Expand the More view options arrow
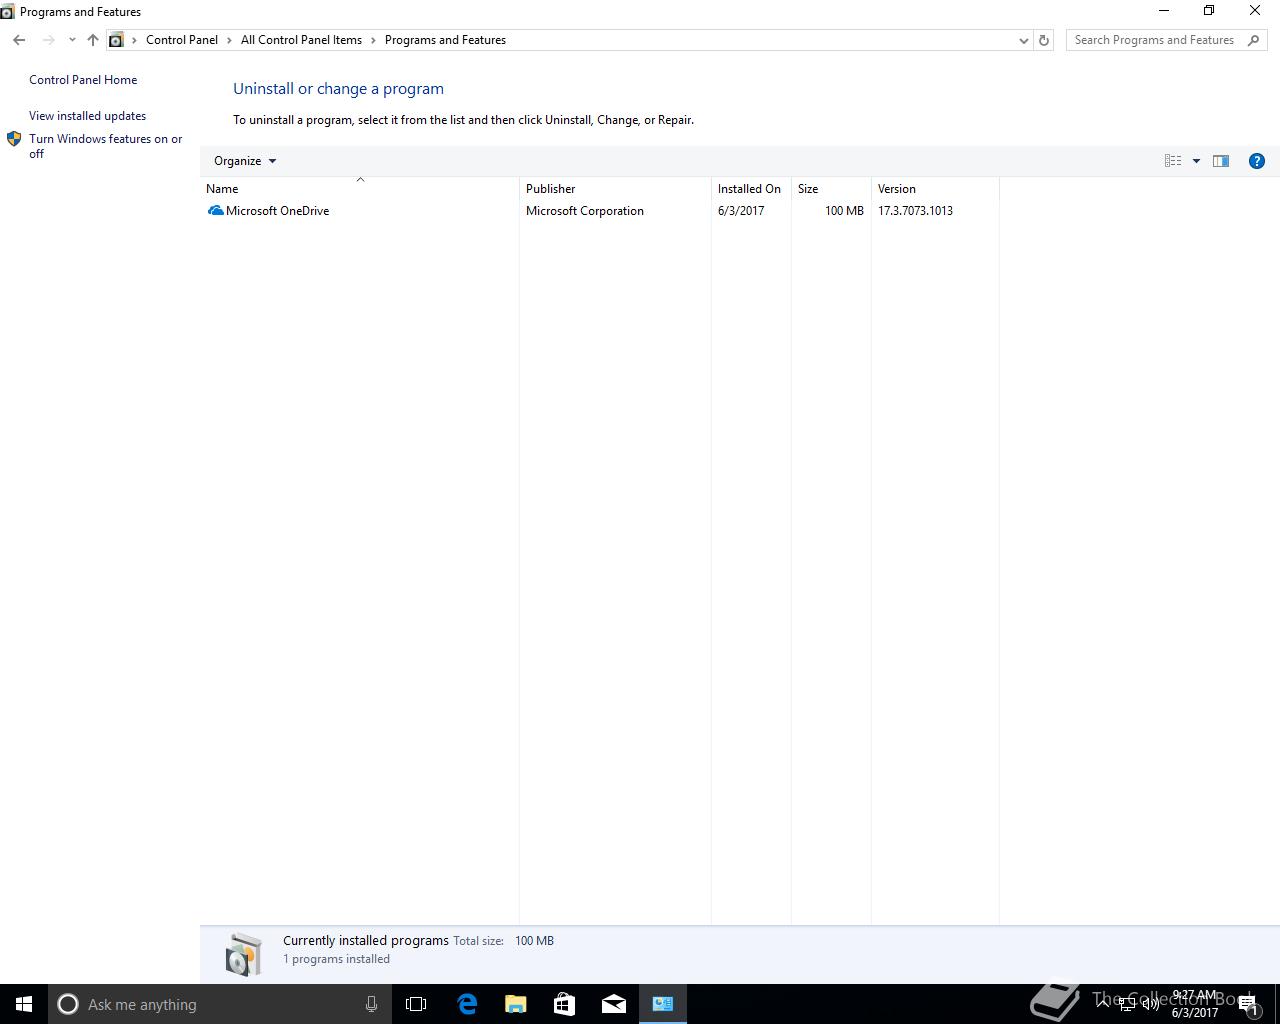This screenshot has width=1280, height=1024. [x=1196, y=161]
